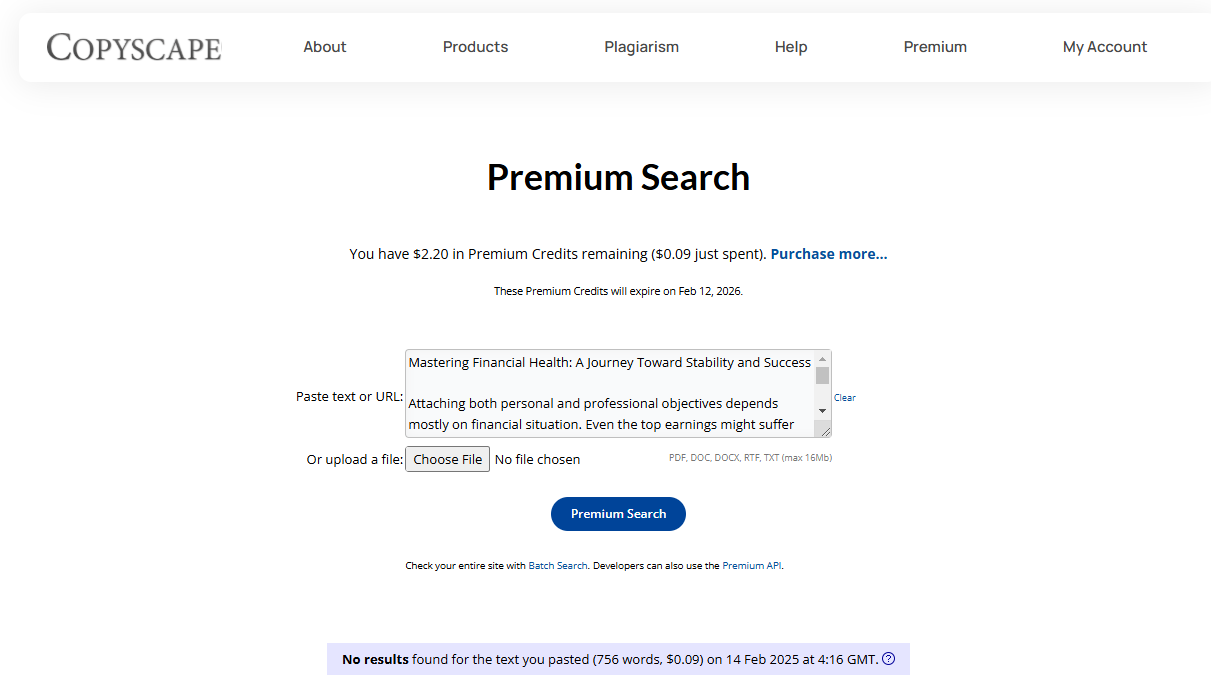Click the text box scrollbar thumb
Screen dimensions: 1211x681
click(823, 375)
